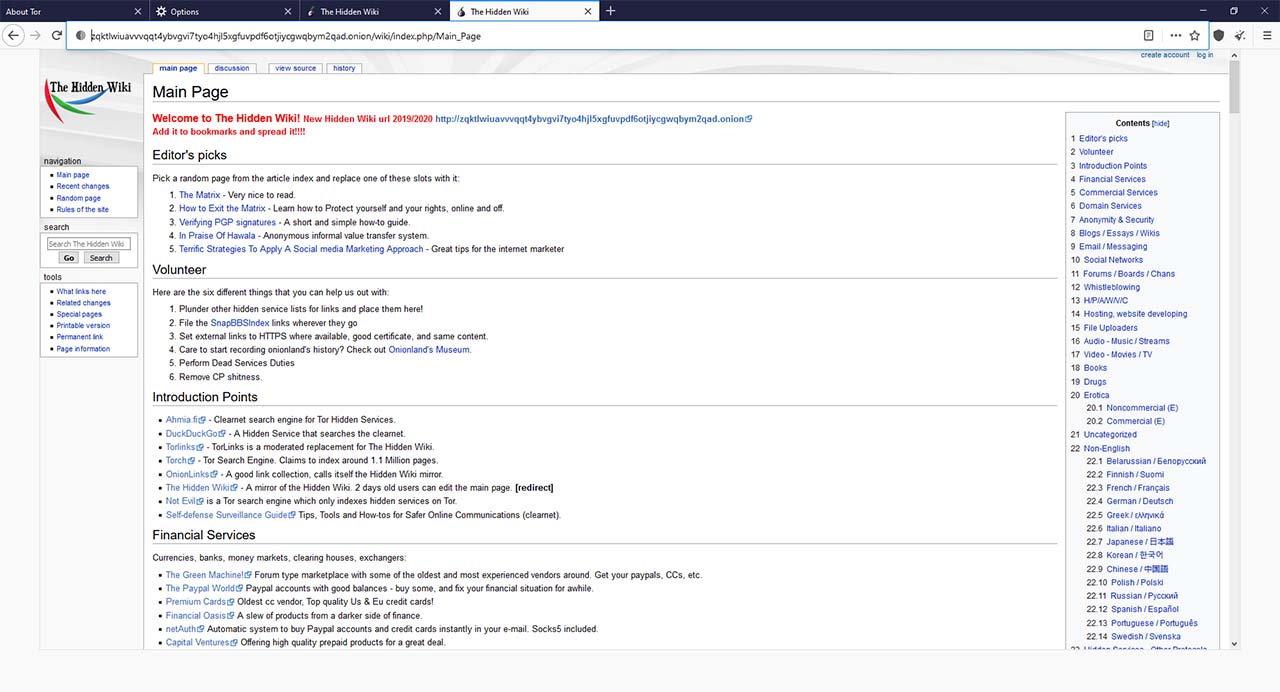Toggle reader view in the address bar

tap(1149, 35)
